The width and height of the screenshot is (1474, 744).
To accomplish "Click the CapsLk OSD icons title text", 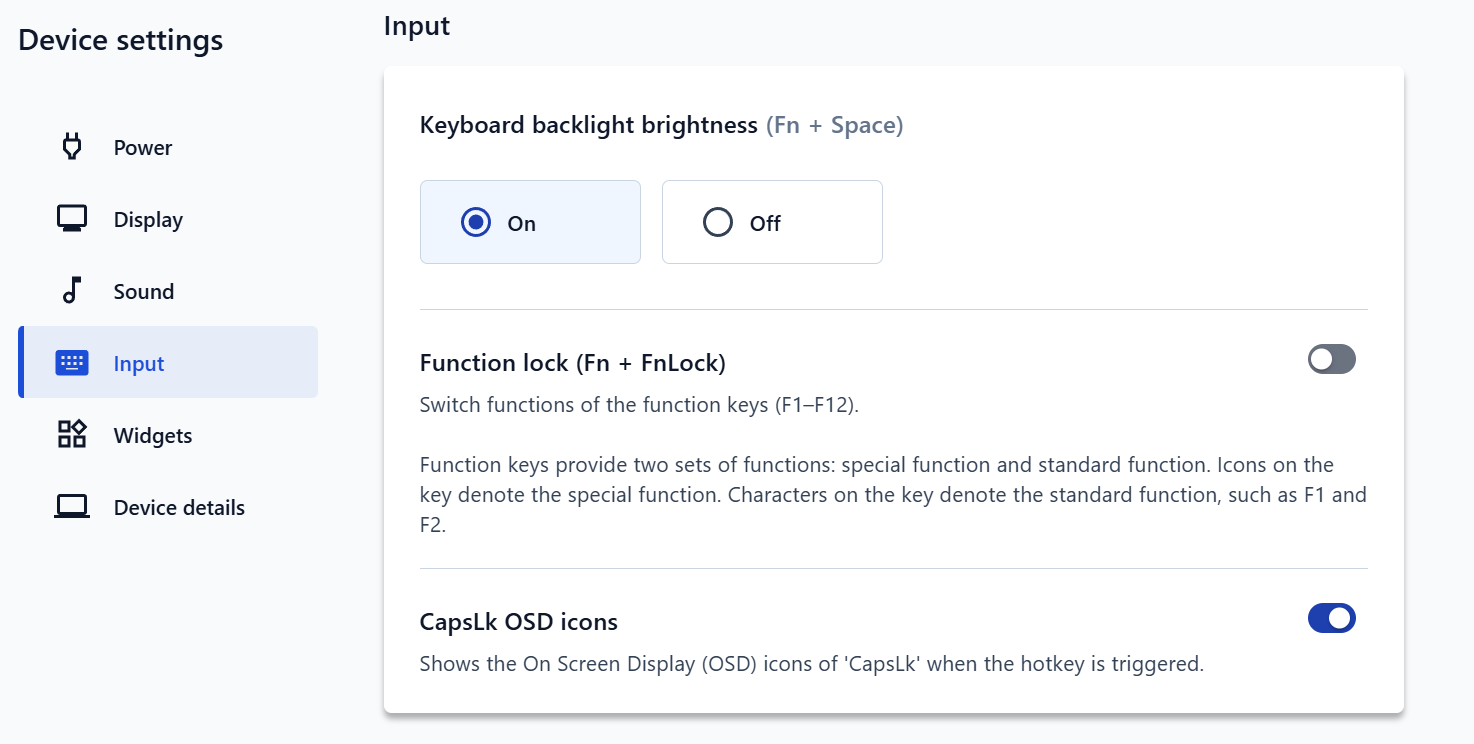I will (x=518, y=622).
